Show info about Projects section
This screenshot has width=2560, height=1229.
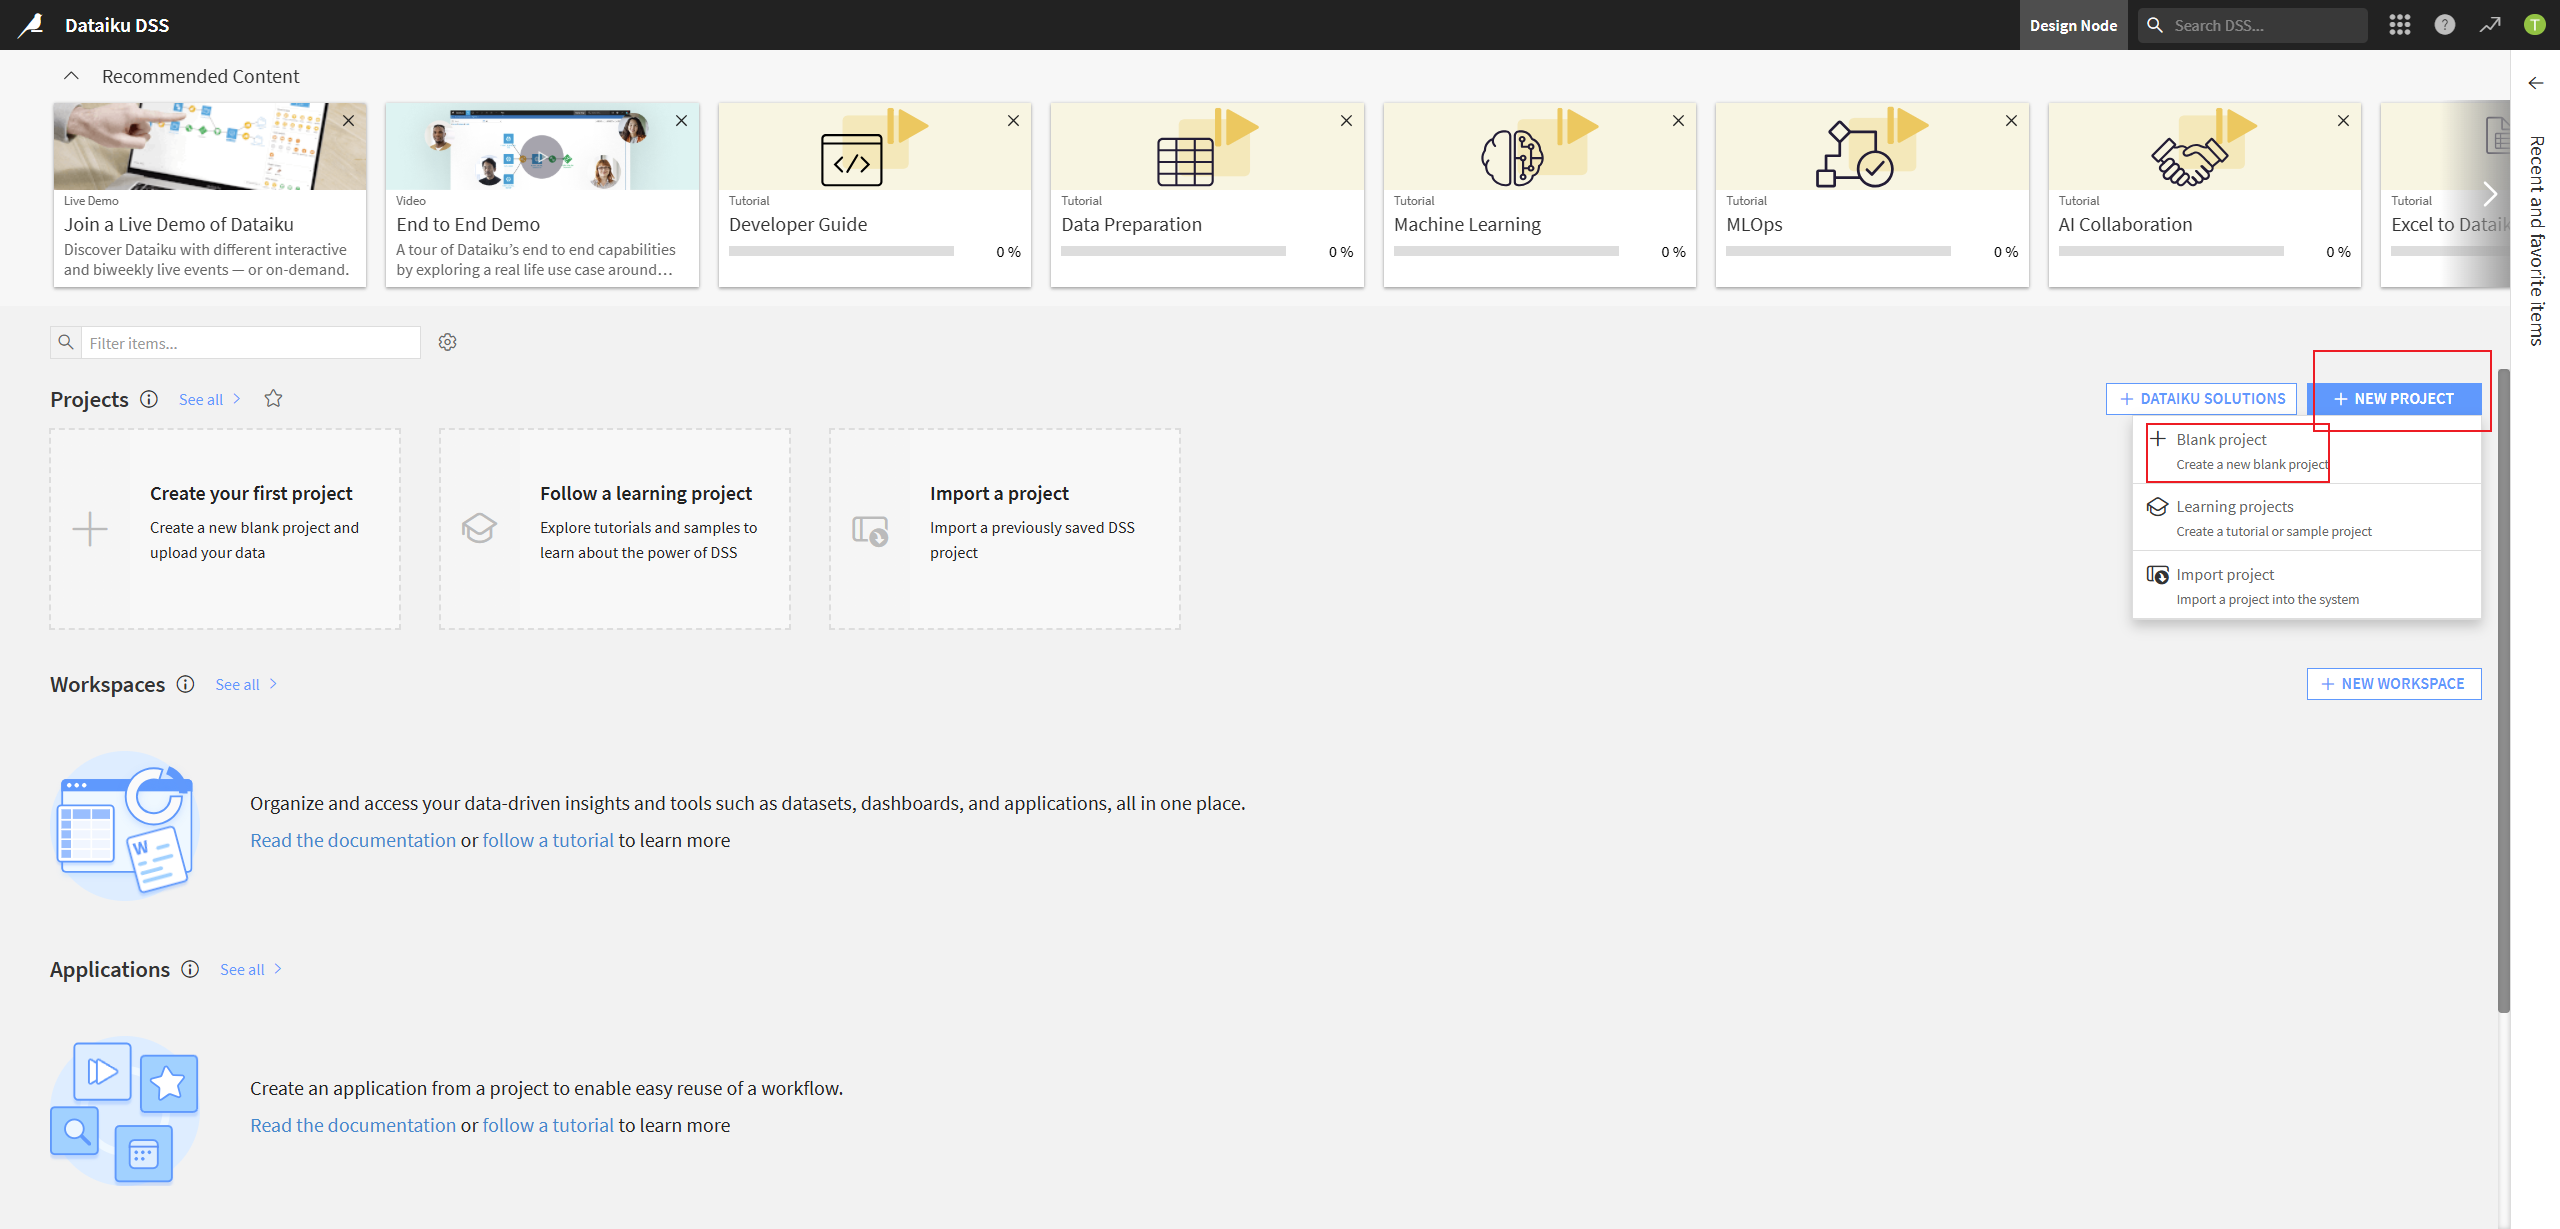149,399
